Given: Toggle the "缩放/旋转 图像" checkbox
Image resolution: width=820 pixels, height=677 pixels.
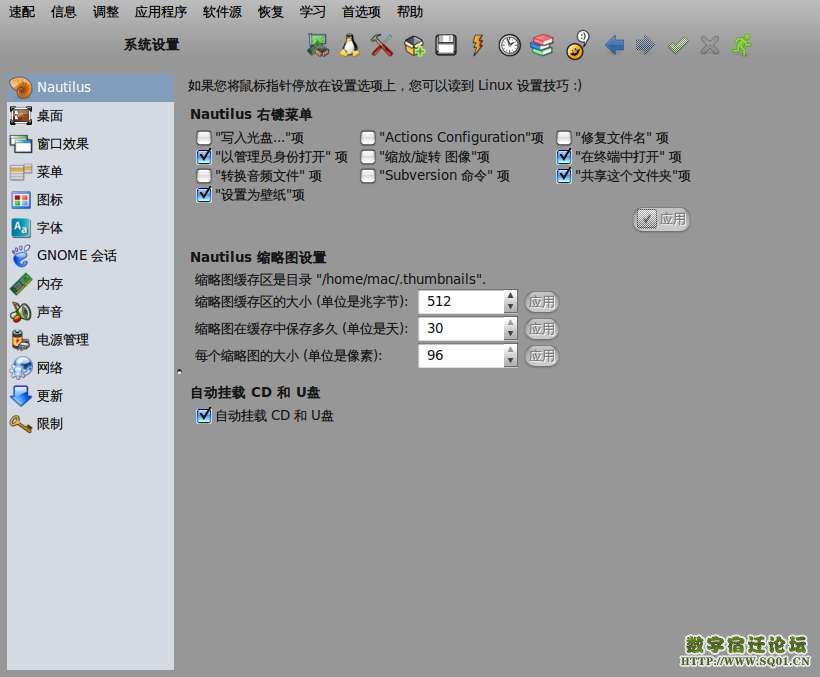Looking at the screenshot, I should (x=368, y=157).
